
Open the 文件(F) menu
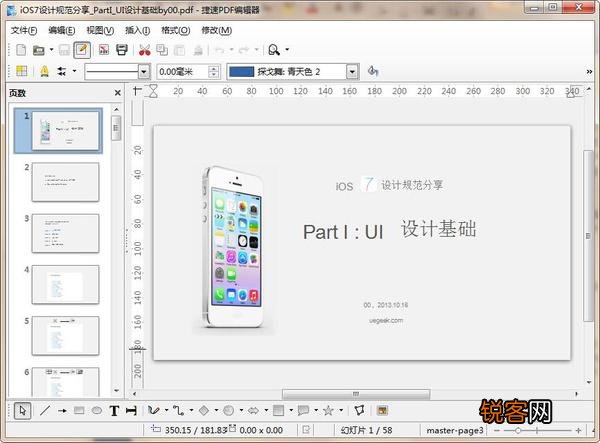[24, 30]
